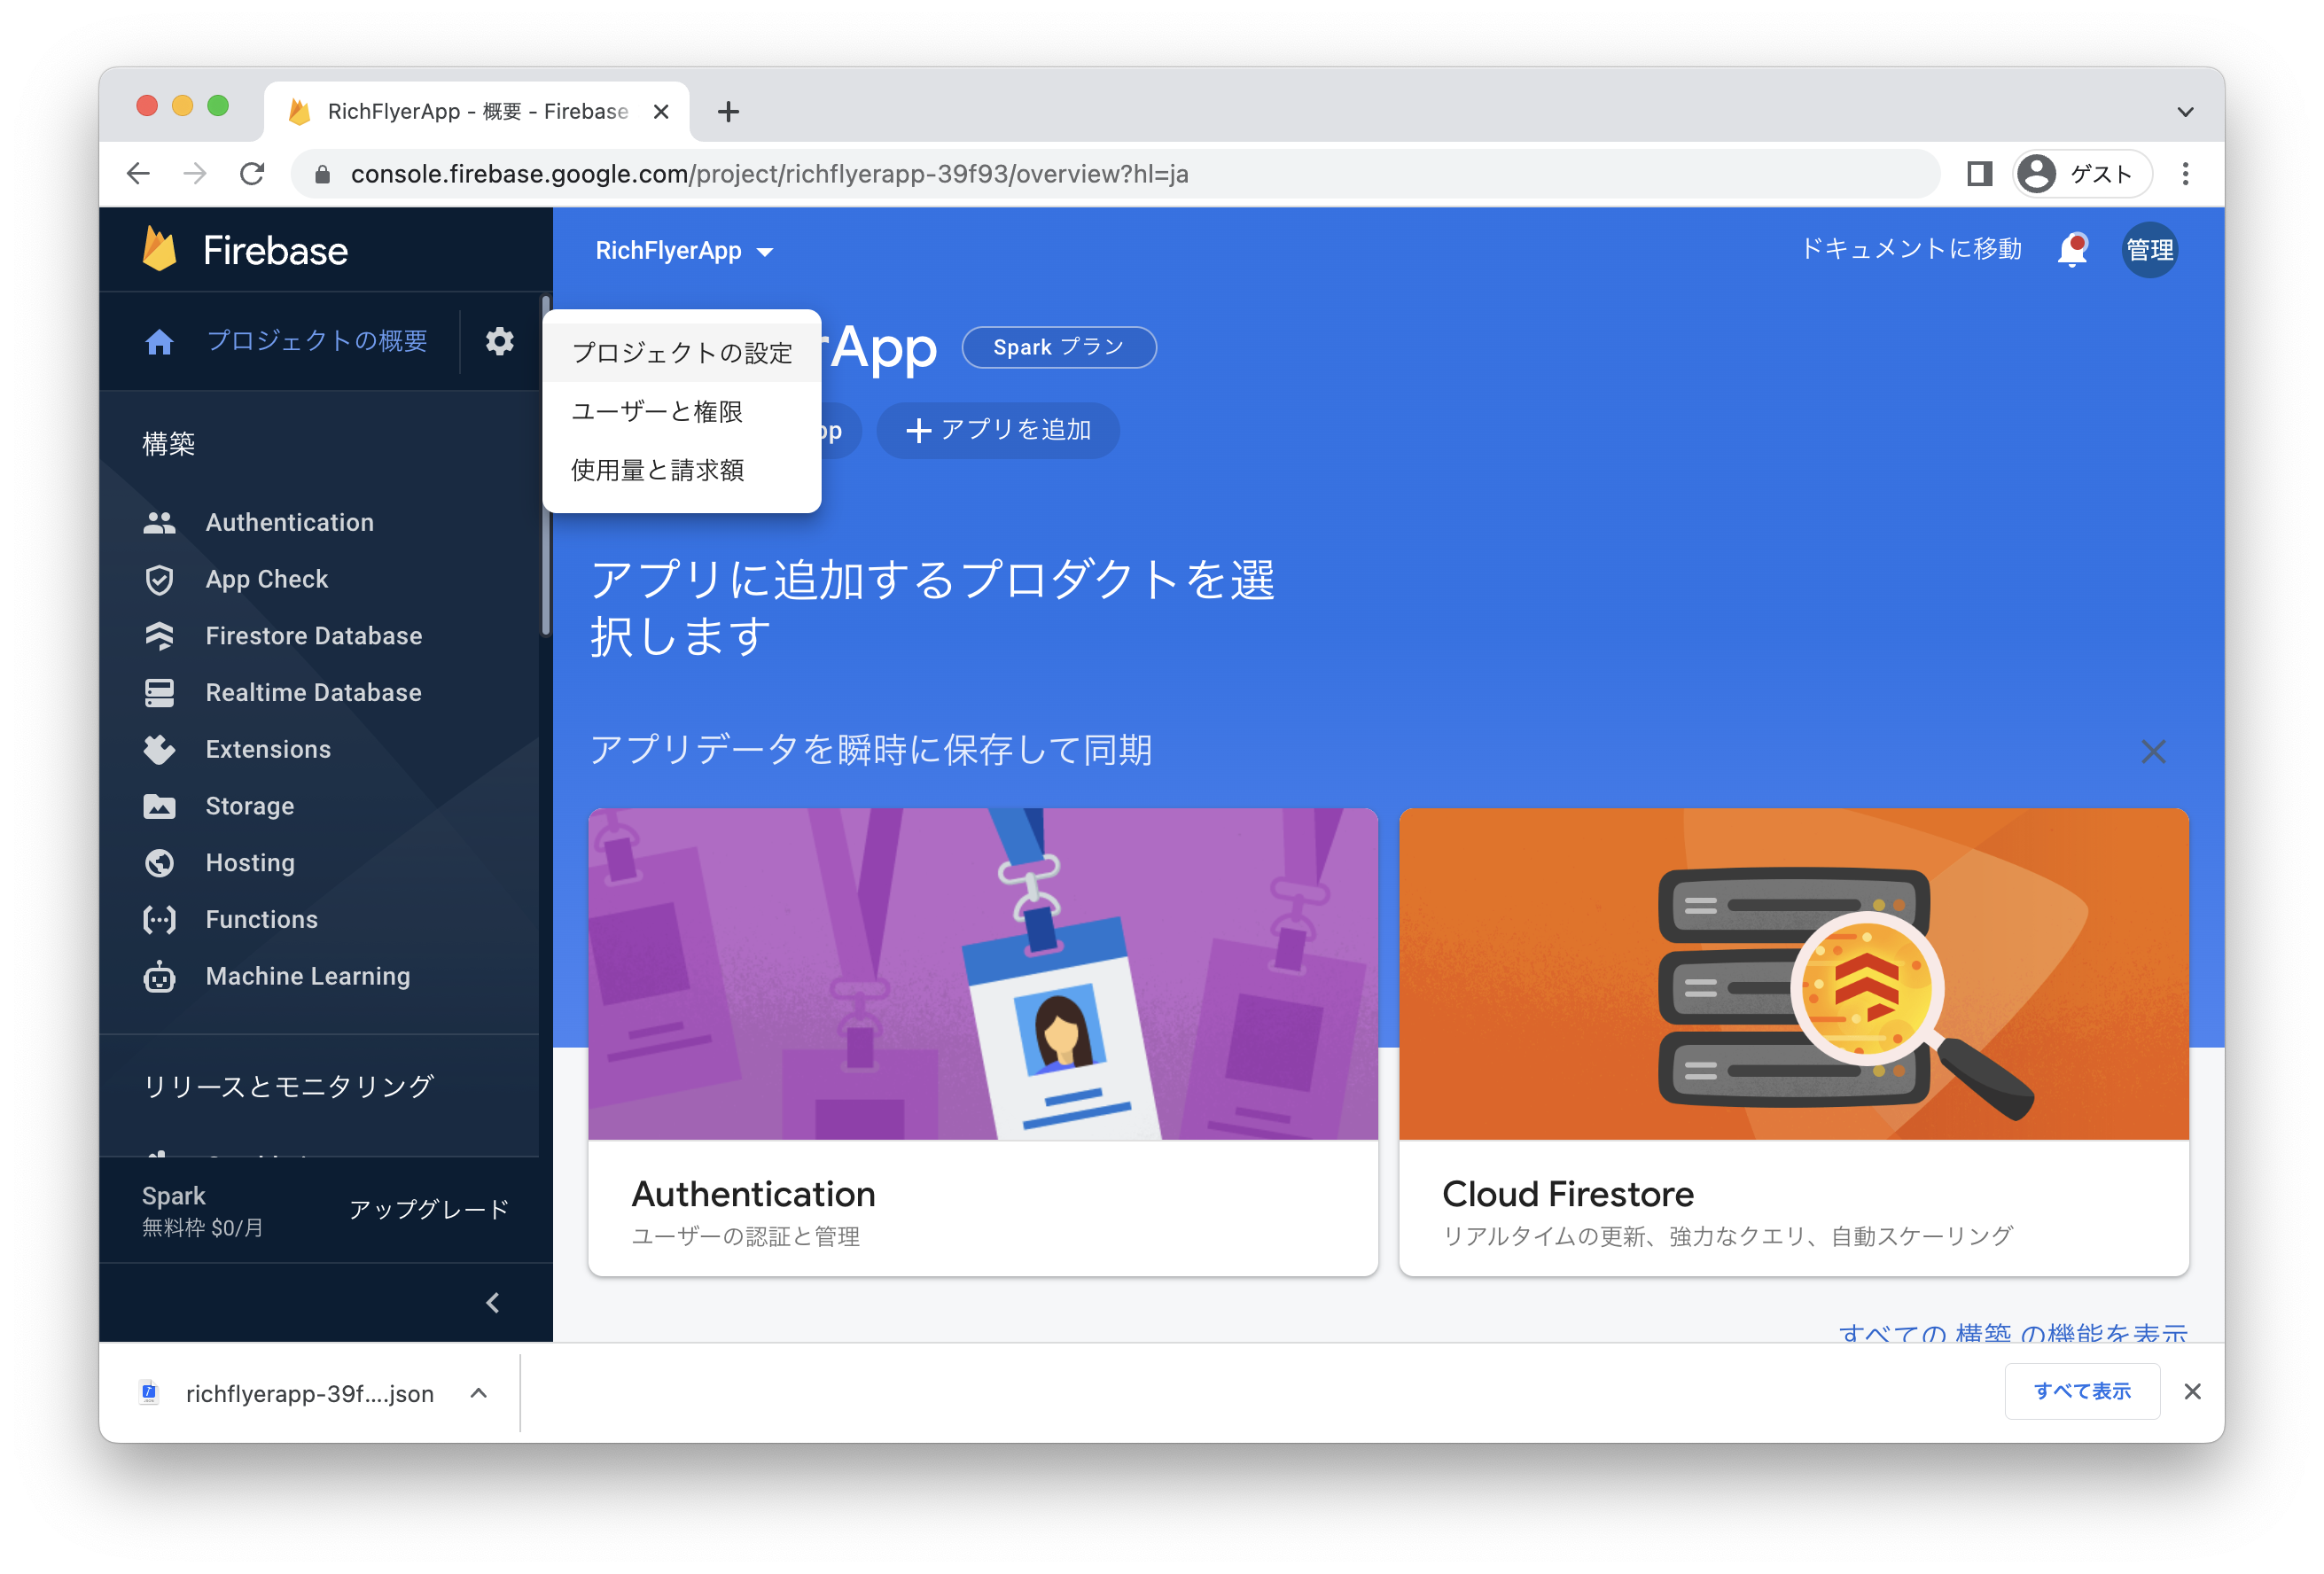
Task: Open options for downloaded json file
Action: tap(479, 1392)
